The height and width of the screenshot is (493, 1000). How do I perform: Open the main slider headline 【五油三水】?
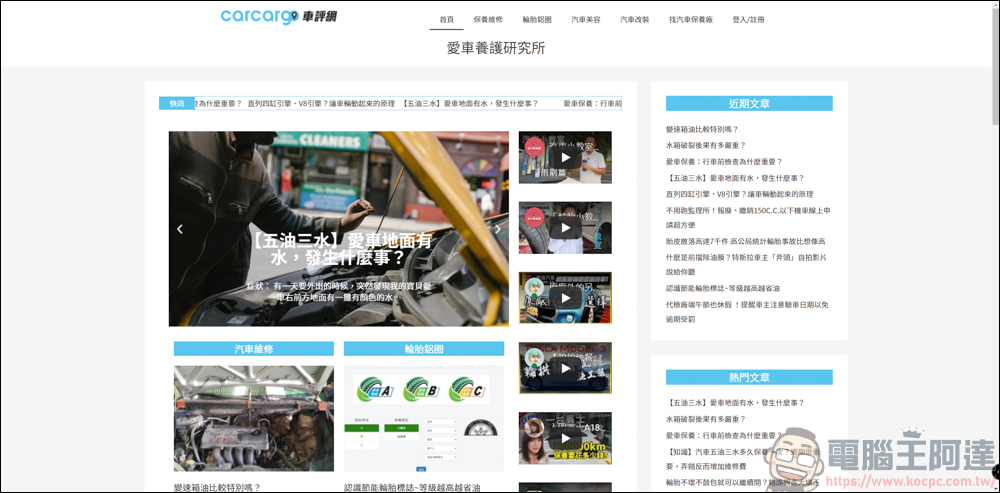tap(340, 250)
